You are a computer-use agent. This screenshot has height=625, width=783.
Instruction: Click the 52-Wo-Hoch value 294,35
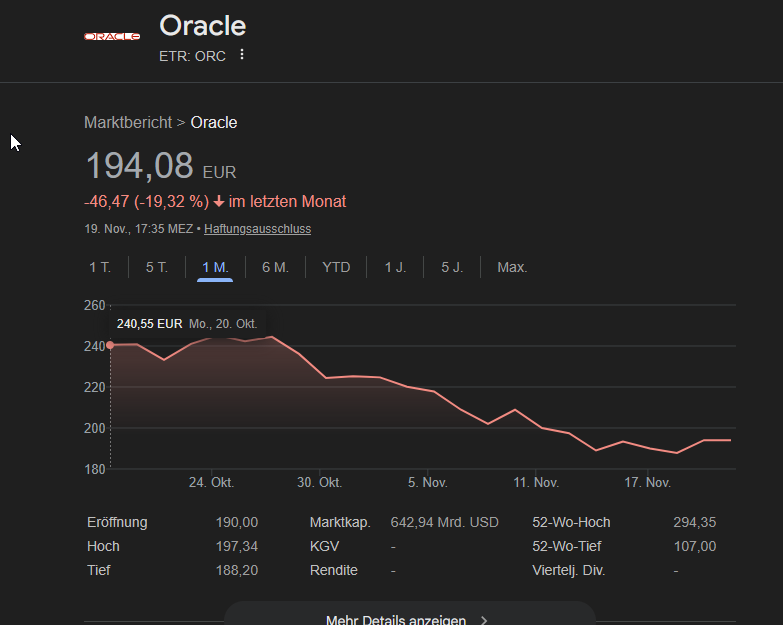pos(695,523)
